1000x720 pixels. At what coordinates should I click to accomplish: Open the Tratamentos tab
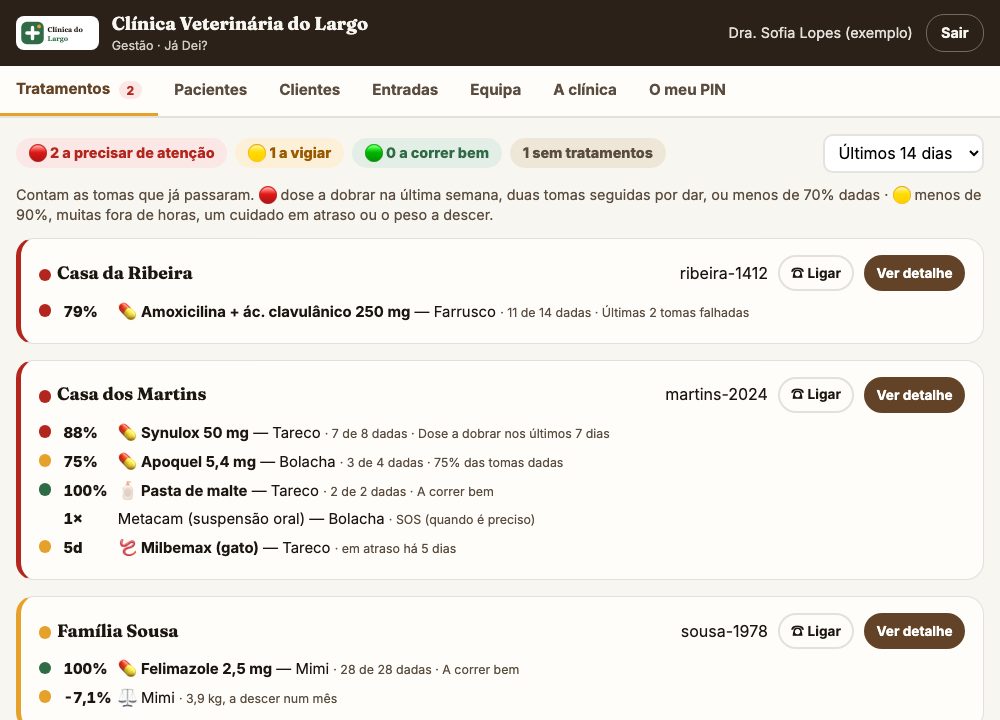[x=78, y=89]
